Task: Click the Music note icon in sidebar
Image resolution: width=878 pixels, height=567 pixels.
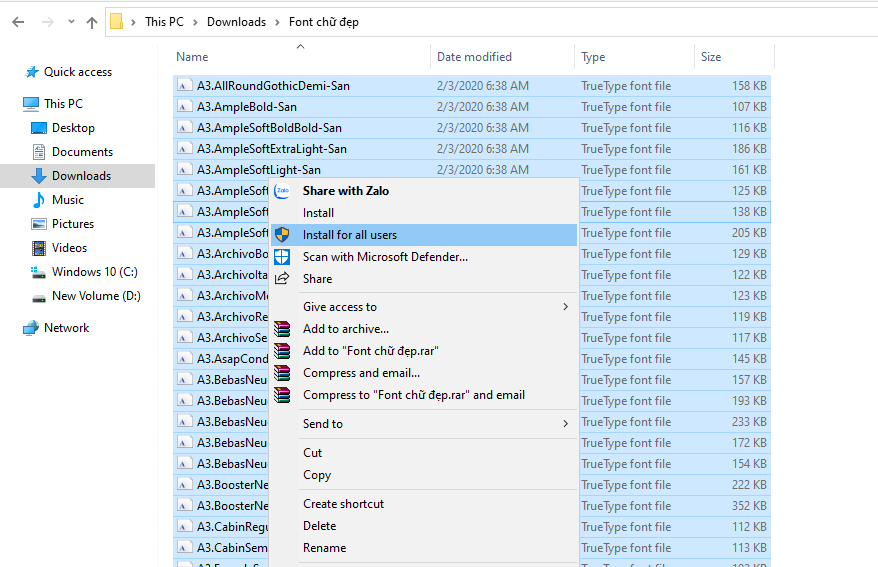Action: click(x=39, y=200)
